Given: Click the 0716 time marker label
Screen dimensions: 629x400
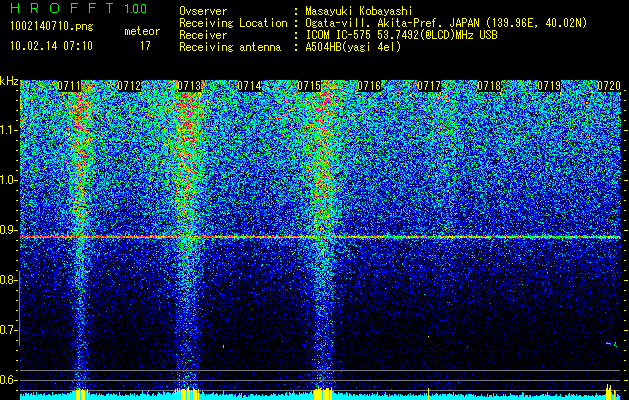Looking at the screenshot, I should 369,86.
